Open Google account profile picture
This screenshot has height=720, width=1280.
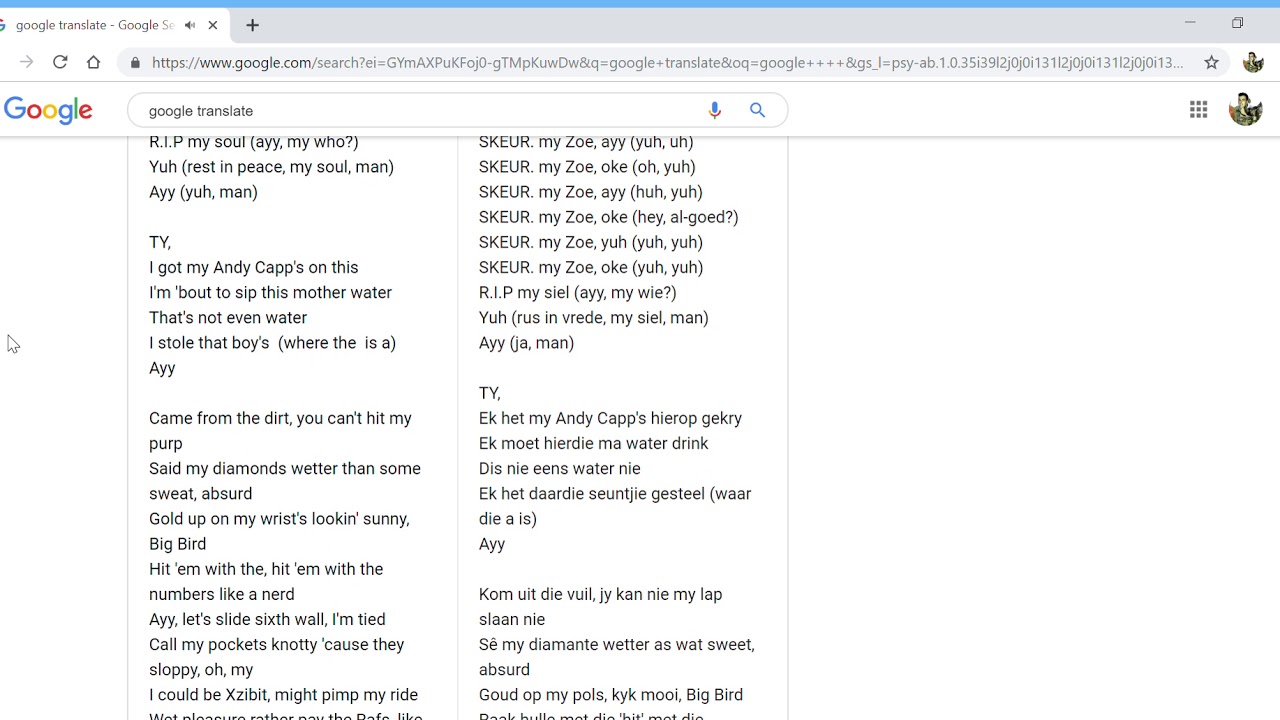point(1245,109)
